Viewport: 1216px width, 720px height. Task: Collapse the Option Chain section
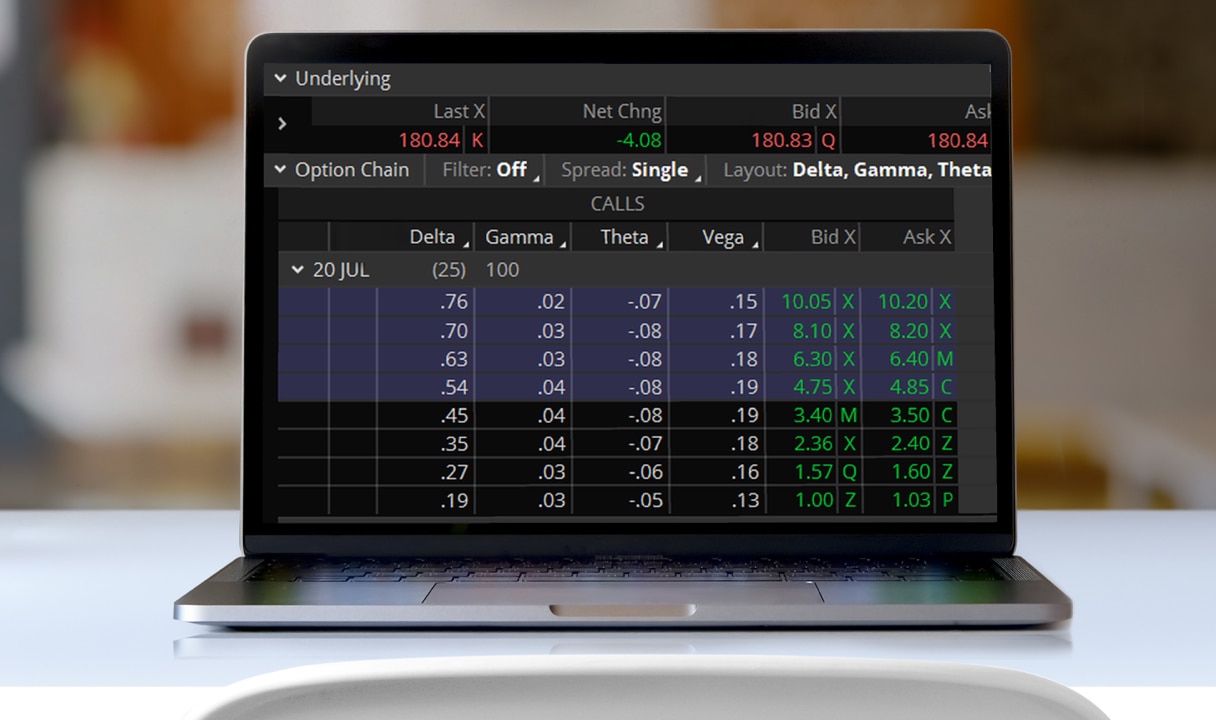pyautogui.click(x=280, y=170)
